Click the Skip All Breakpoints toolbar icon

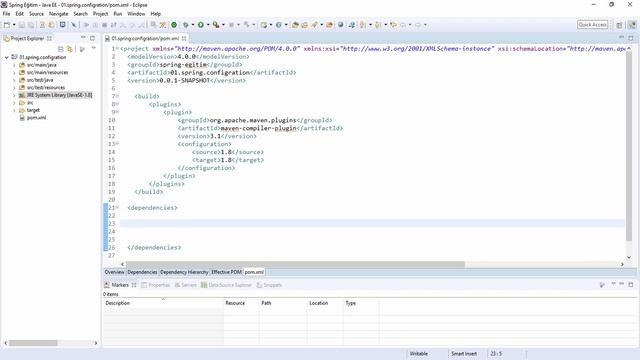[74, 25]
